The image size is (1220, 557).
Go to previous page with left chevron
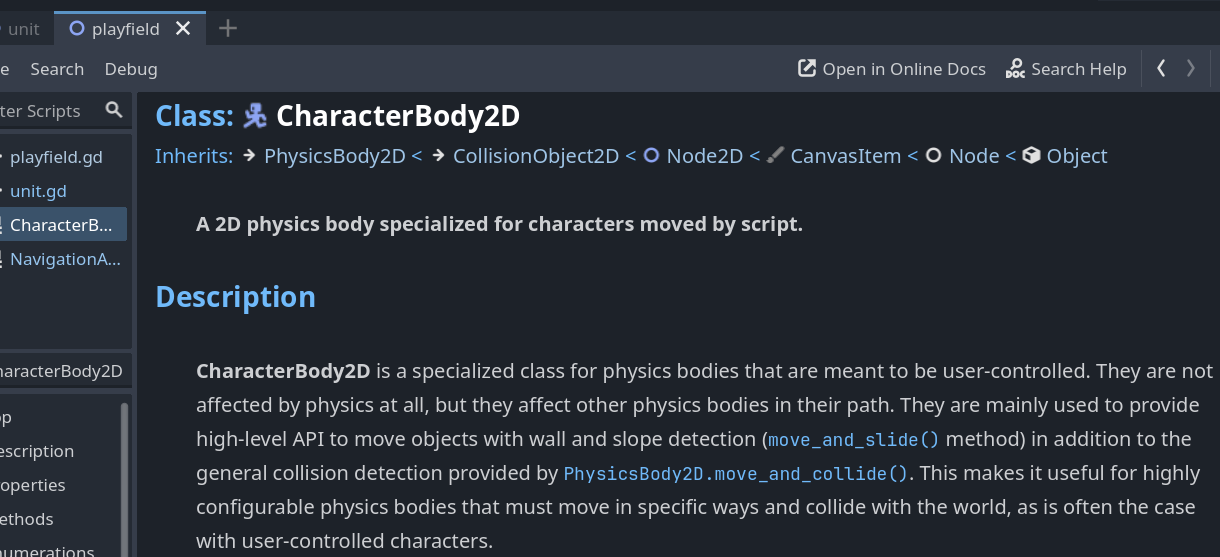tap(1161, 68)
